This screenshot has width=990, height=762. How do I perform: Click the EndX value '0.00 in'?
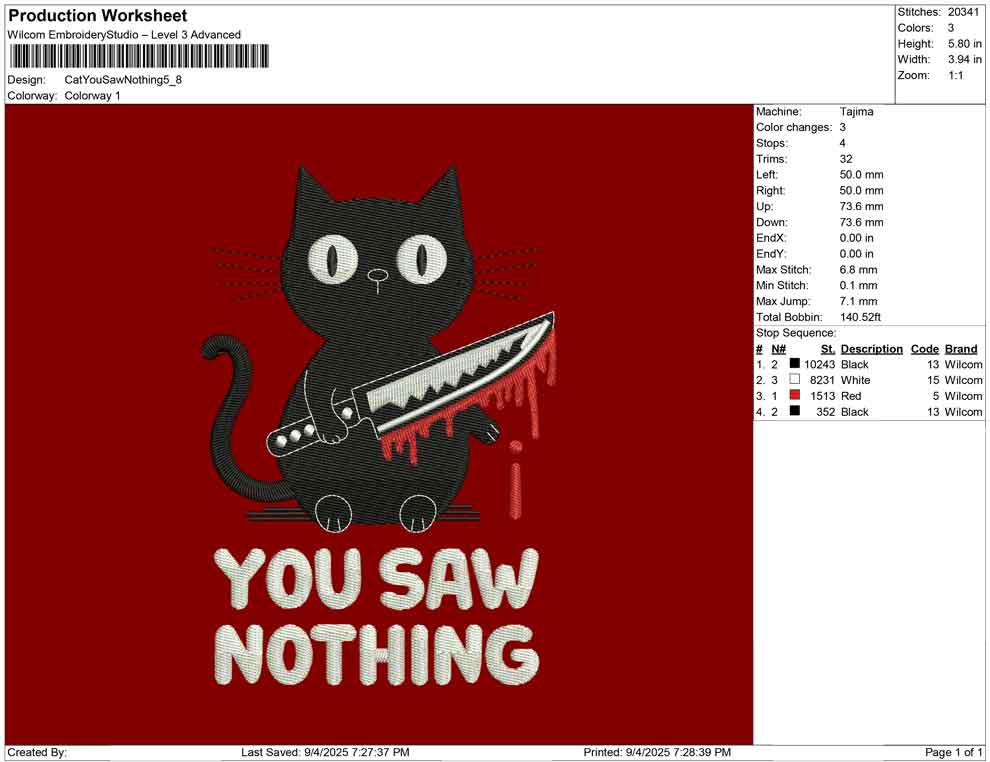point(857,238)
